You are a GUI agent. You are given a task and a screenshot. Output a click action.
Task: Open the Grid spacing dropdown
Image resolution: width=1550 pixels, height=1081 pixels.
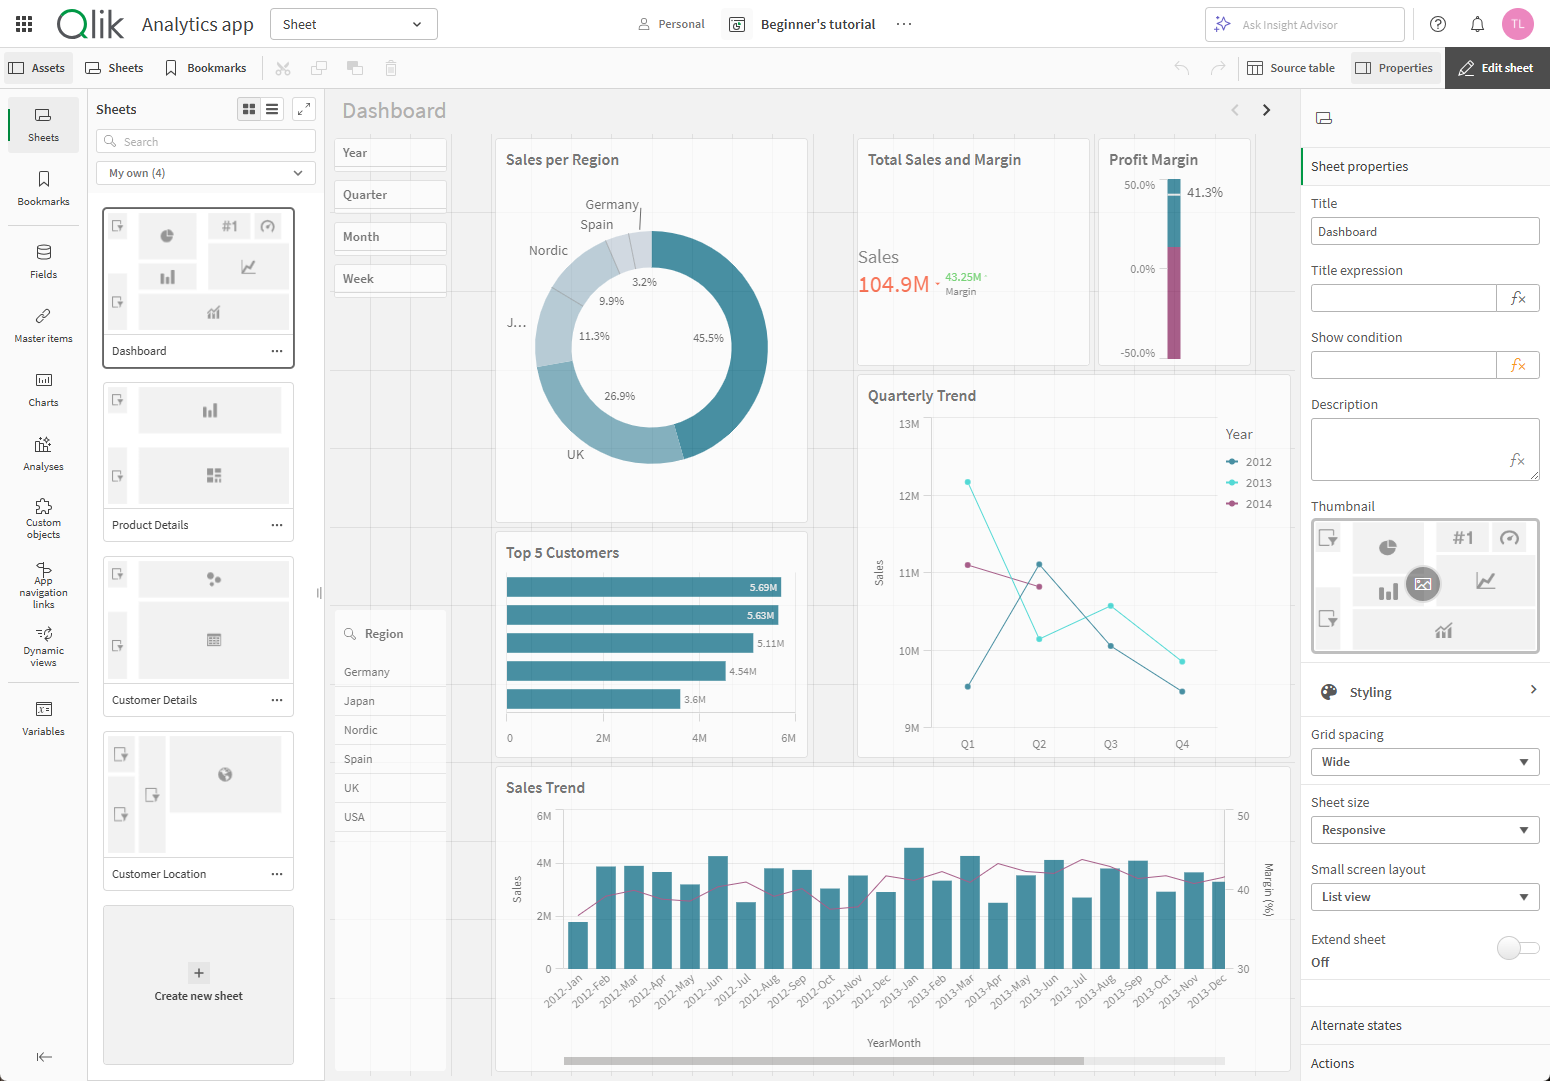(x=1424, y=762)
